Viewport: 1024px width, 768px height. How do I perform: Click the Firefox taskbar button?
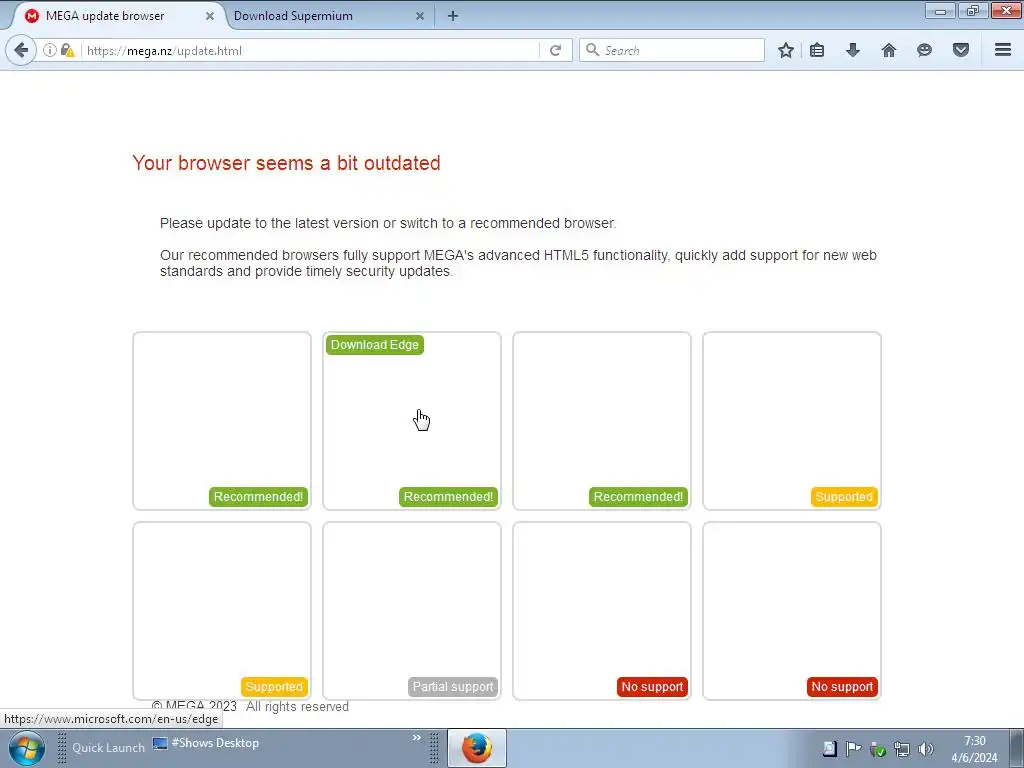click(x=477, y=748)
